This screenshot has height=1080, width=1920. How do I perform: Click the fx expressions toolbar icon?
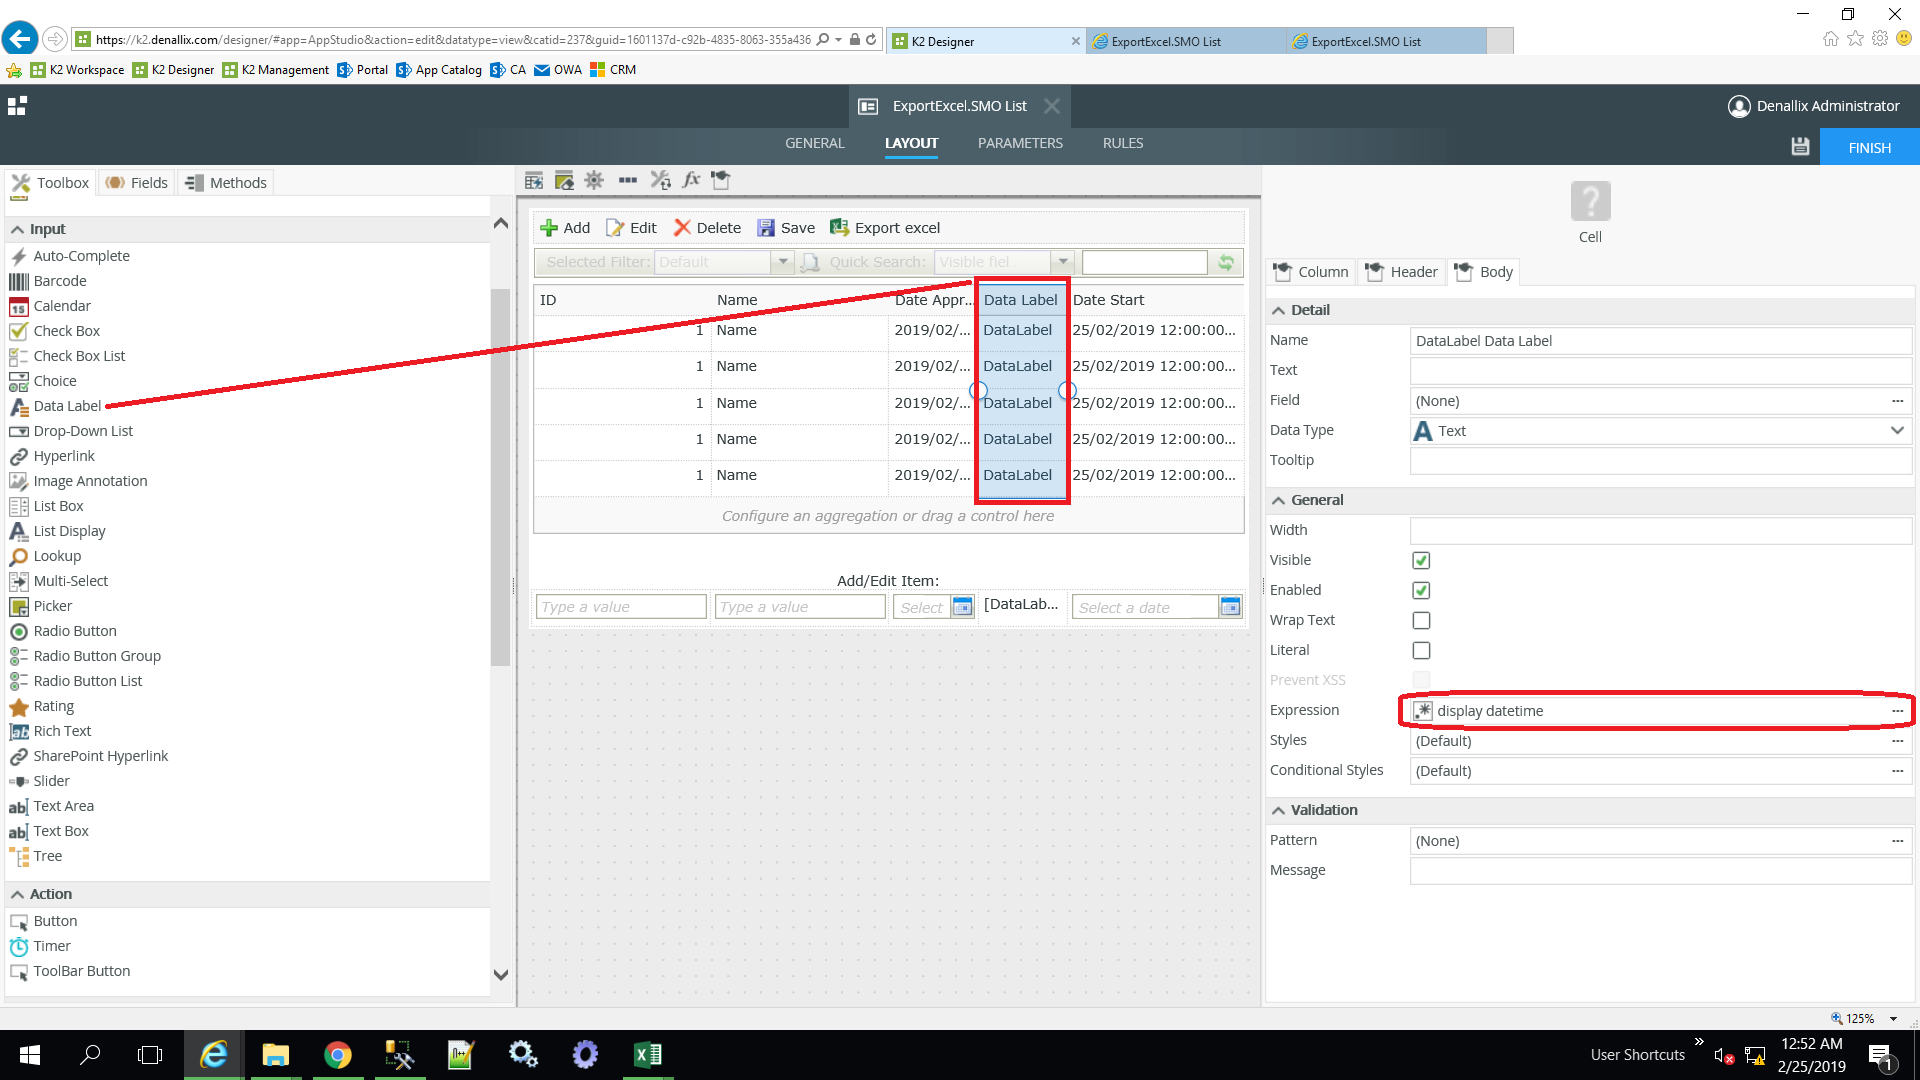(x=691, y=180)
